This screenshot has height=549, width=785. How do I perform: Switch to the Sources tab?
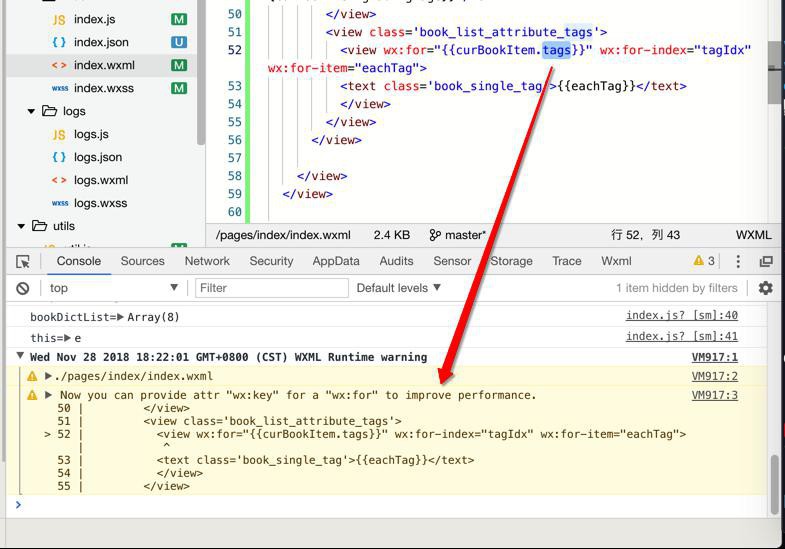142,261
